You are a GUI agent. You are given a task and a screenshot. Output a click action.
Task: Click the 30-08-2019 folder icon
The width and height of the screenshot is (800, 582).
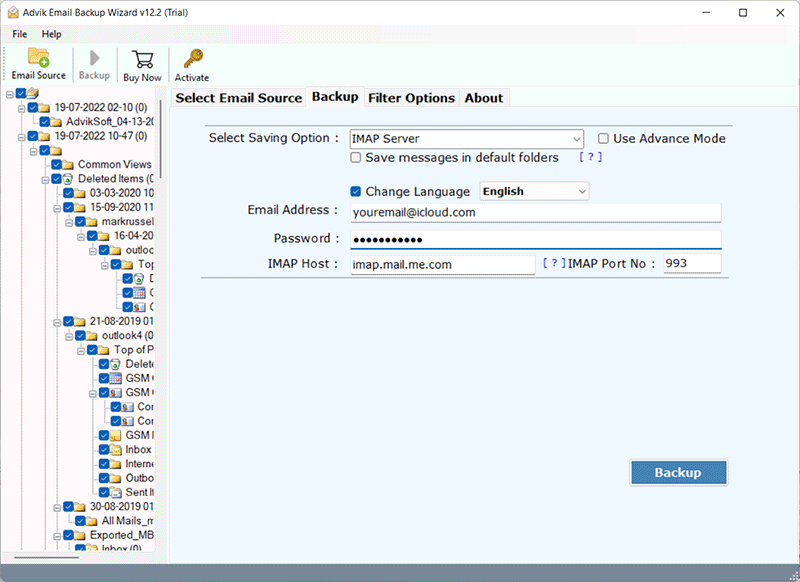pos(80,507)
